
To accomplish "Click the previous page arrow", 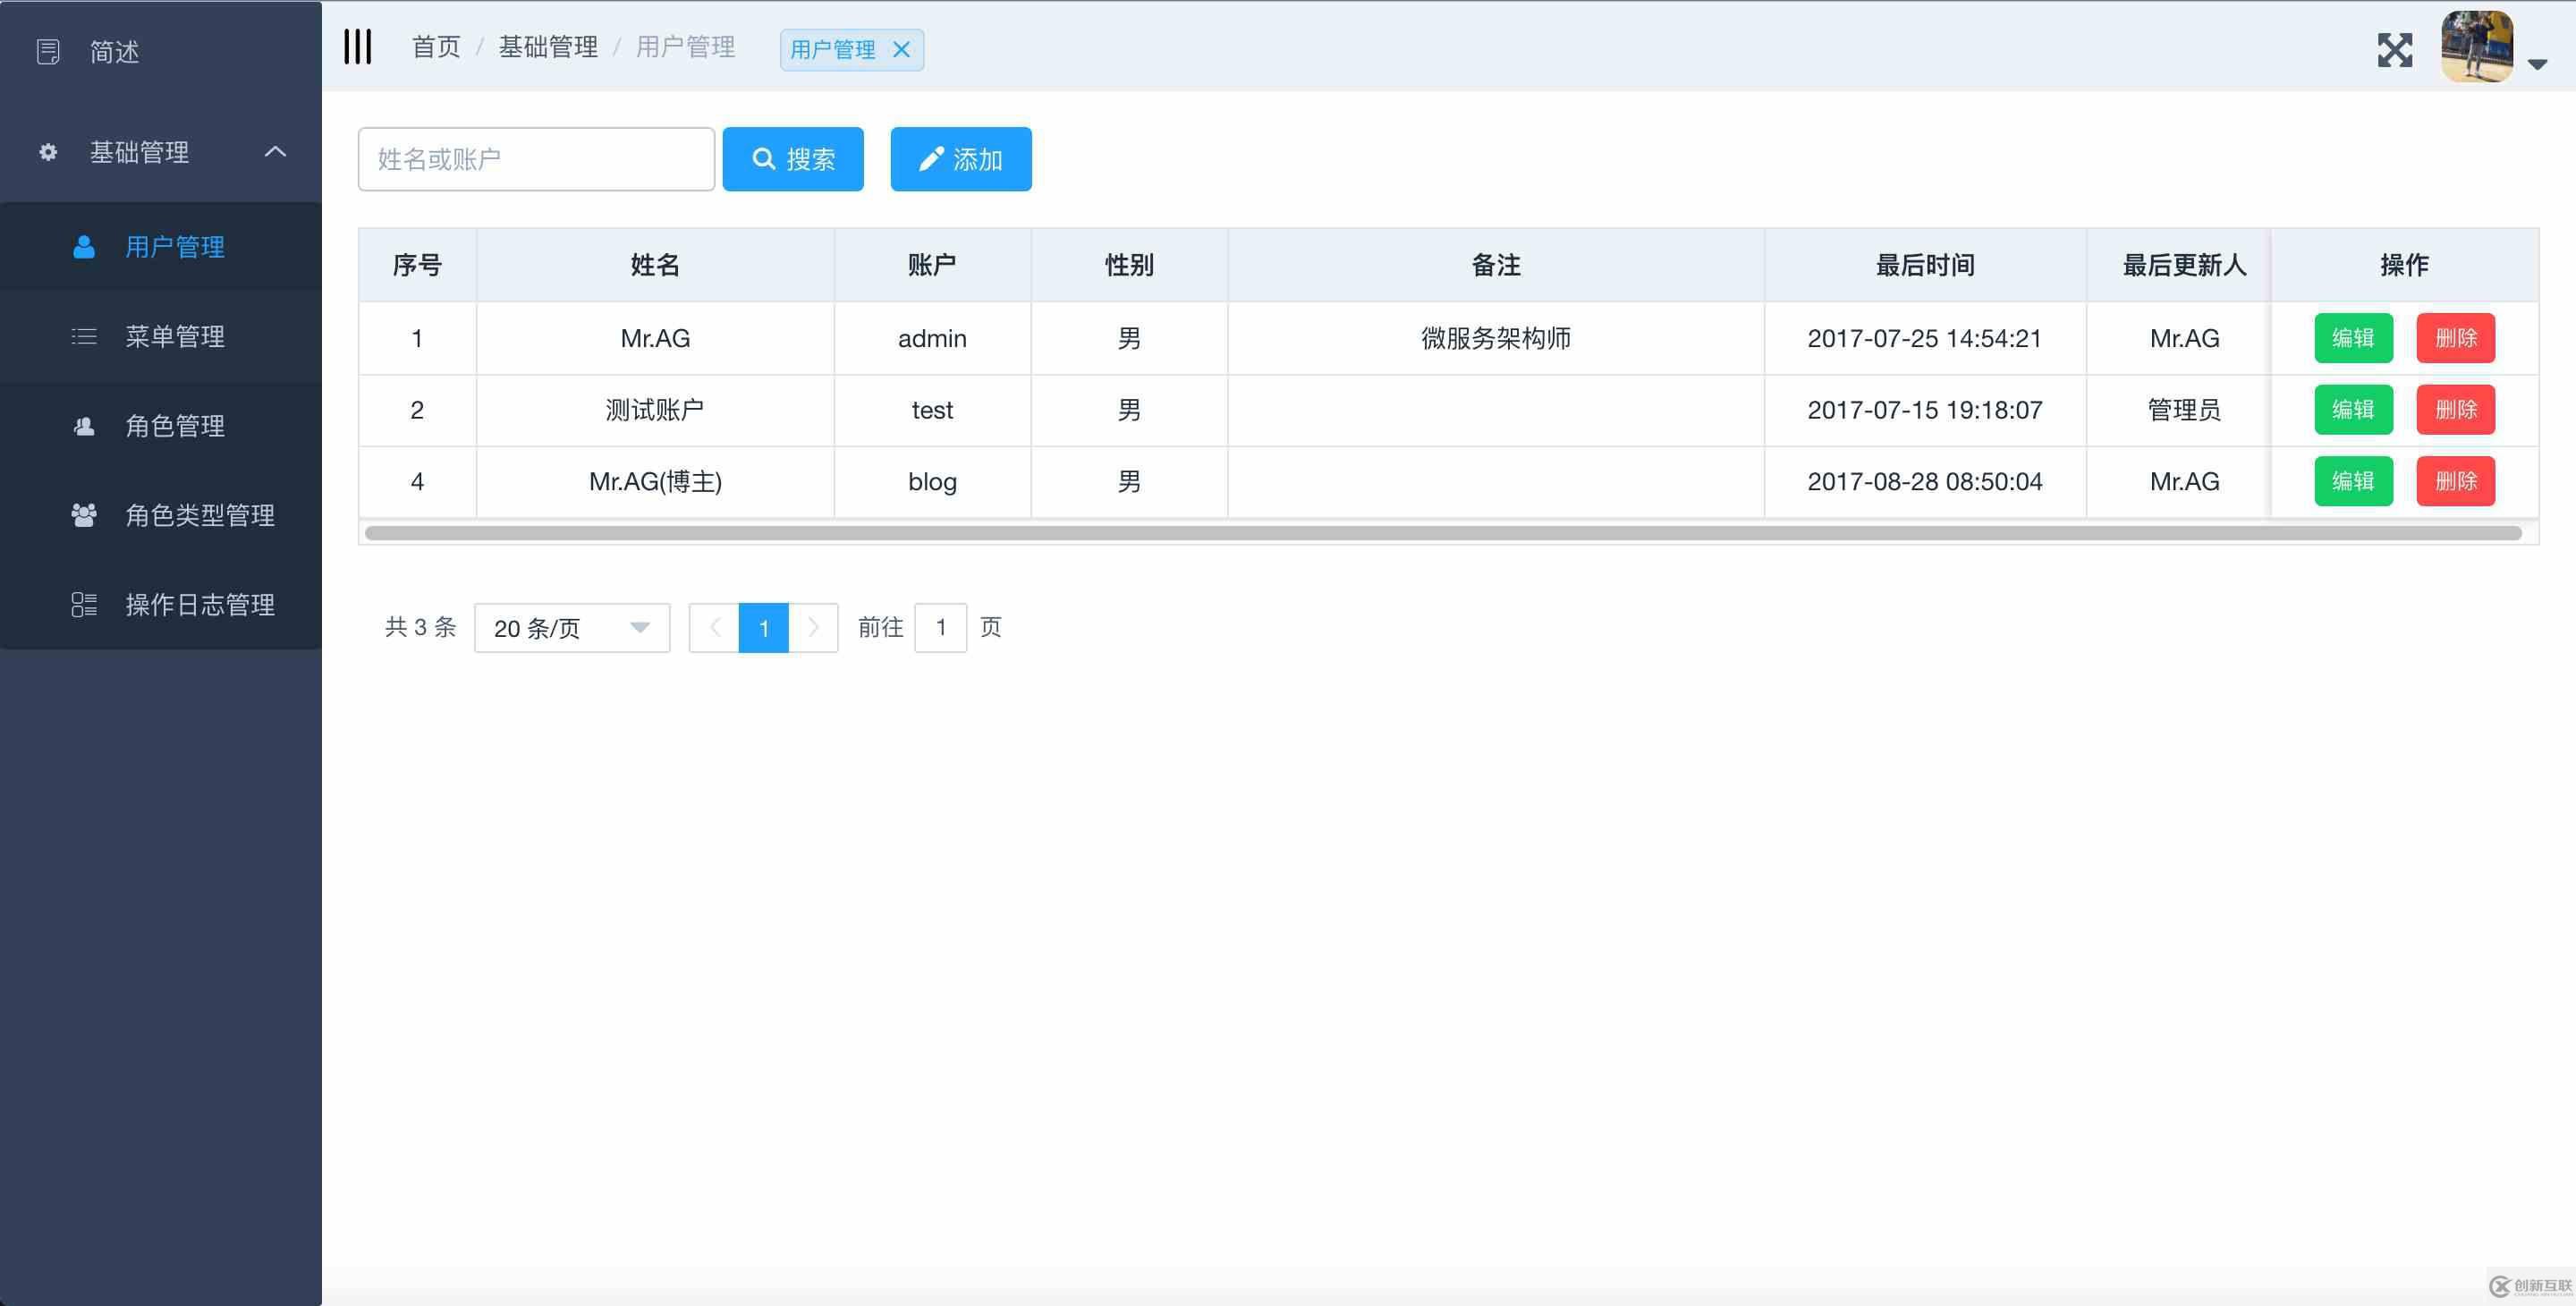I will tap(714, 628).
